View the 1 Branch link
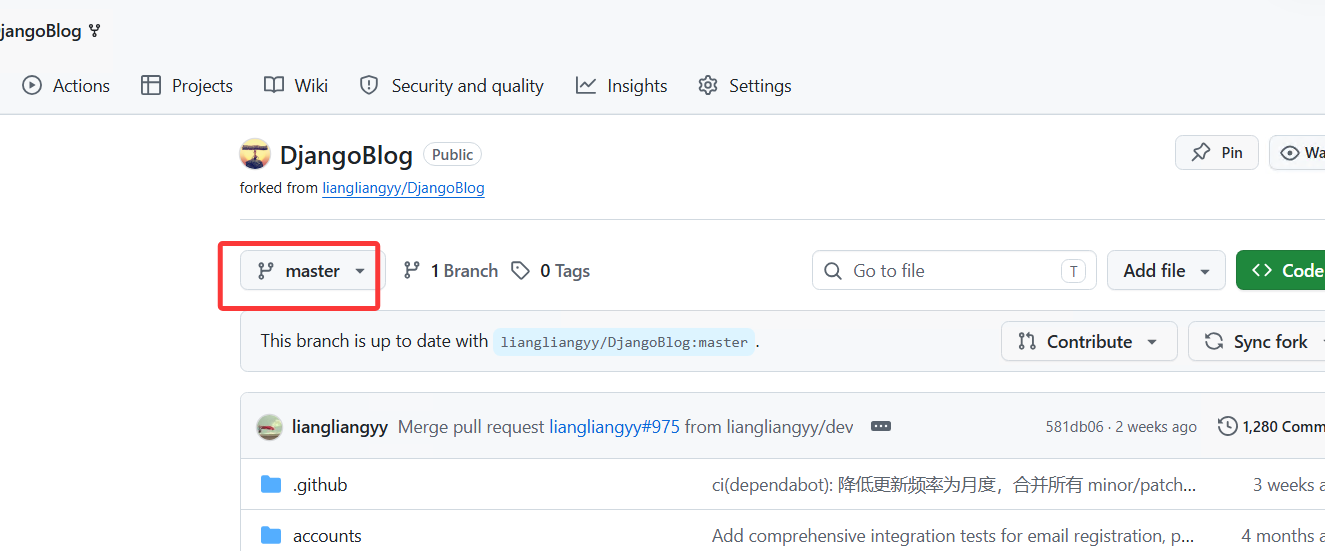Image resolution: width=1325 pixels, height=551 pixels. coord(450,271)
